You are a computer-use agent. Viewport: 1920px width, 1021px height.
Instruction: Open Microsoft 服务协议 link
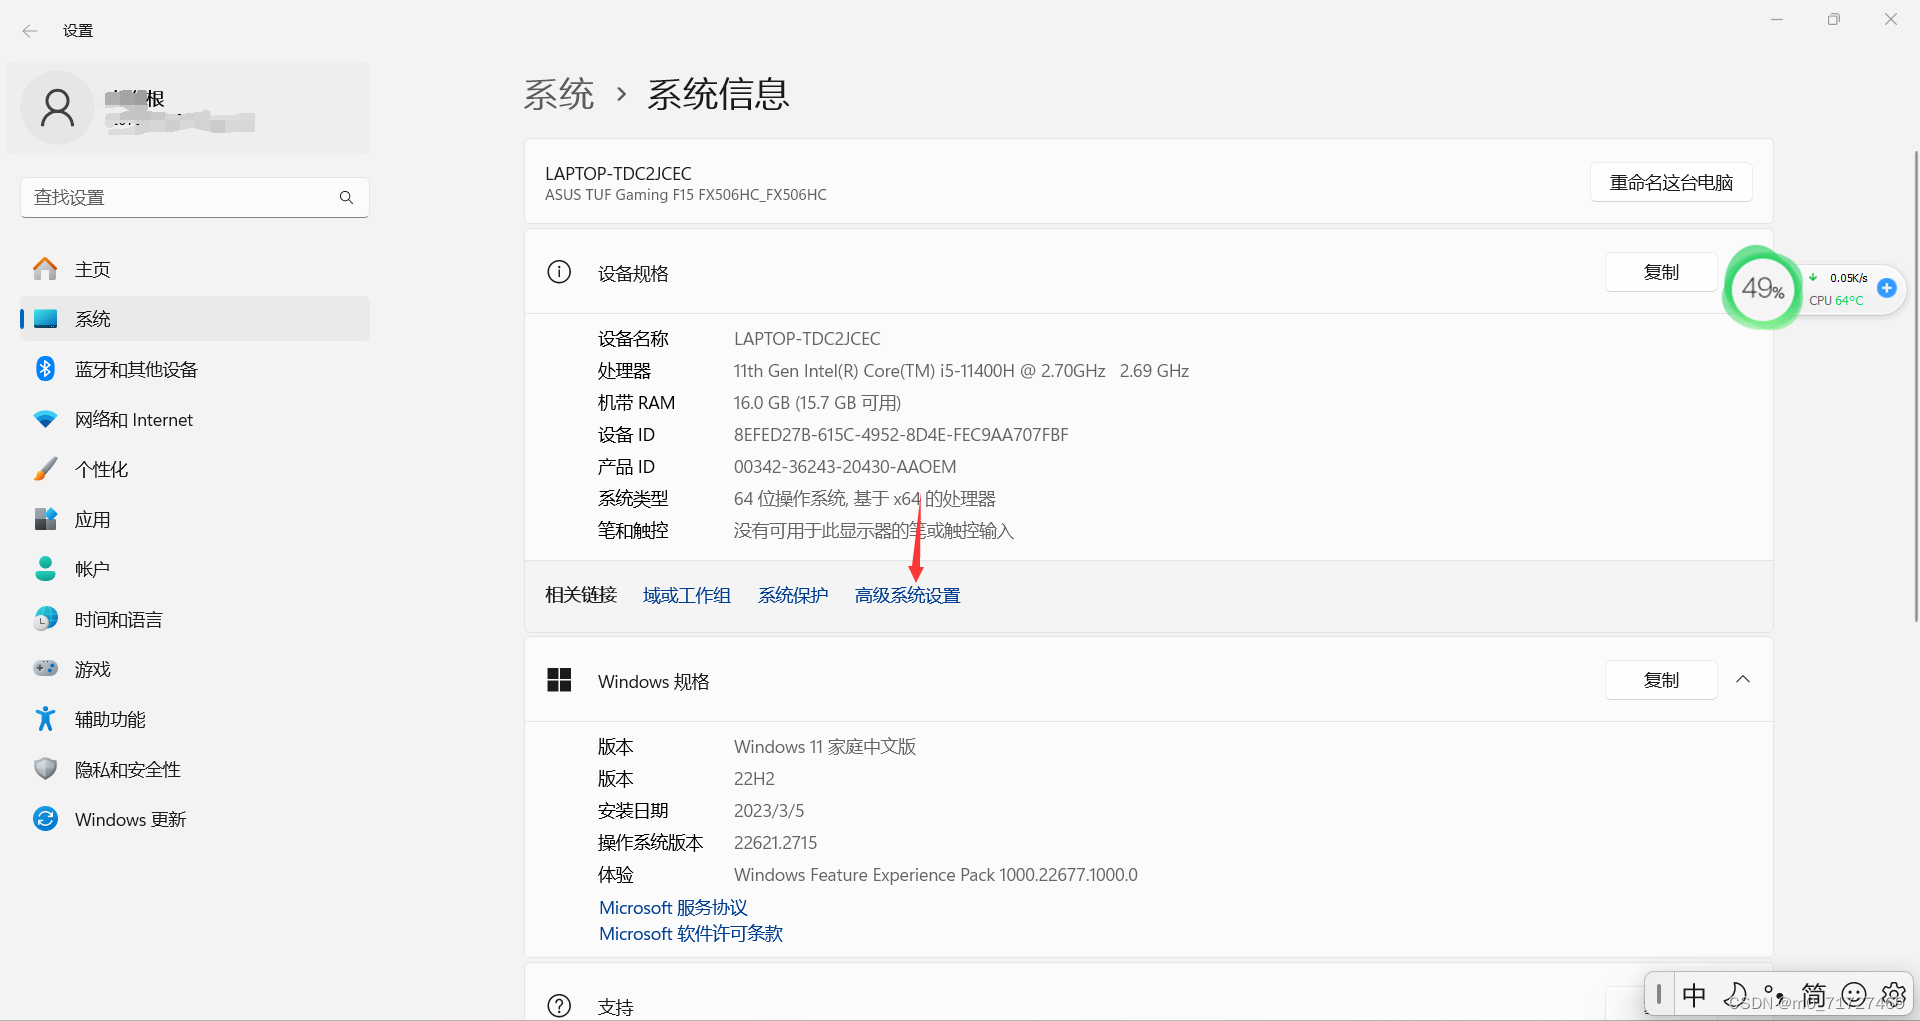point(673,907)
